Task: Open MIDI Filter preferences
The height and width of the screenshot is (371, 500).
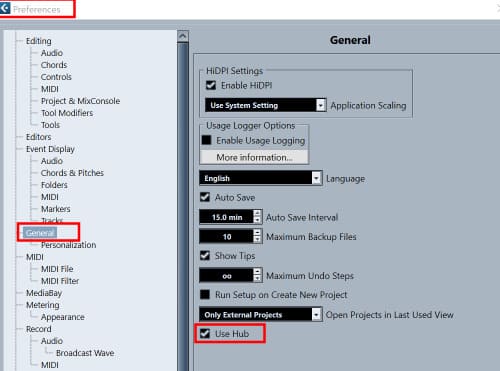Action: (60, 281)
